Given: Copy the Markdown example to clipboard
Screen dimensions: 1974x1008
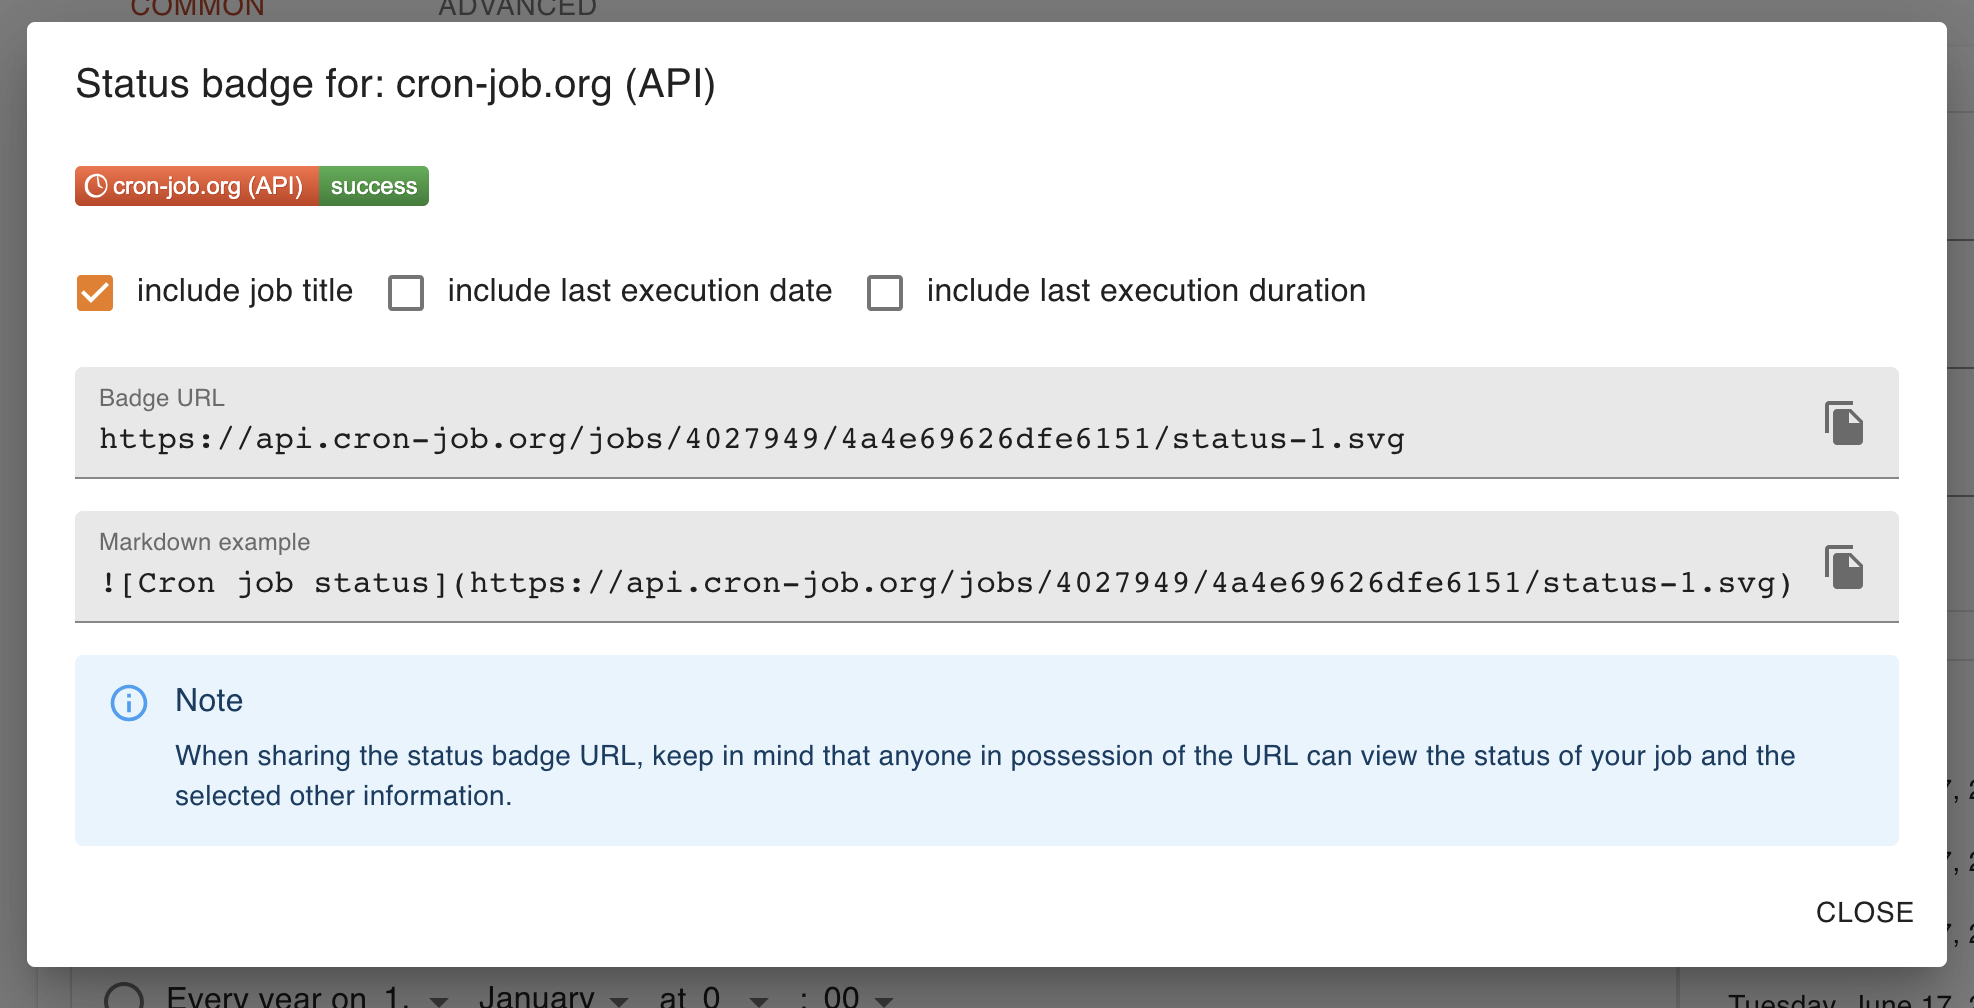Looking at the screenshot, I should (1843, 567).
